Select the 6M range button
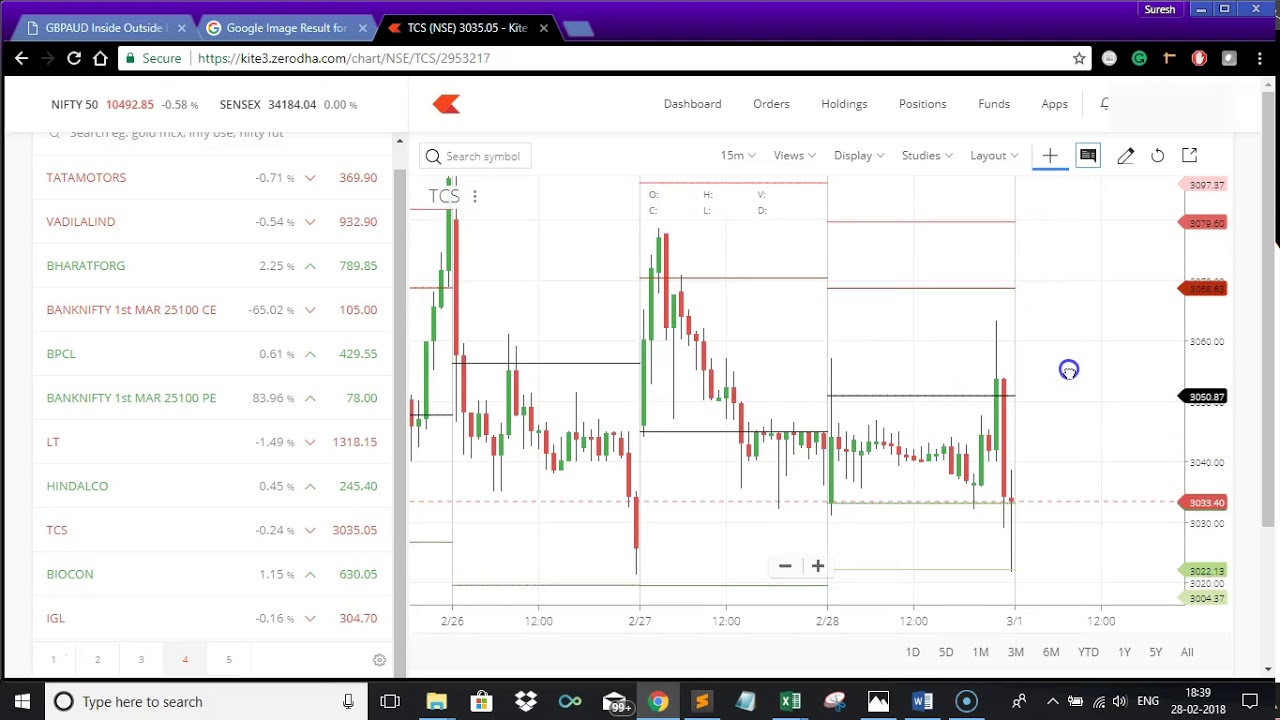 coord(1051,652)
